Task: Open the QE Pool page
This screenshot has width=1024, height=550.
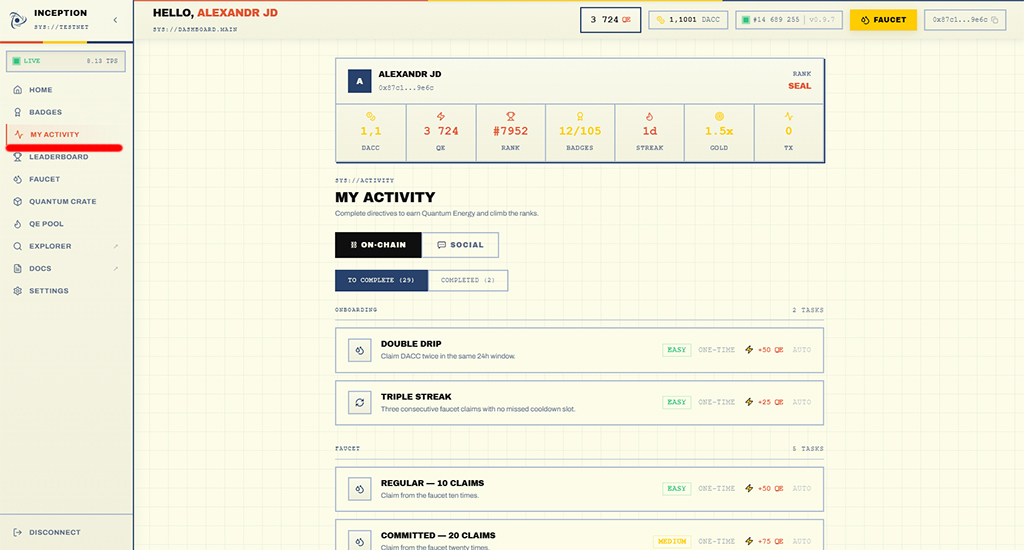Action: tap(46, 224)
